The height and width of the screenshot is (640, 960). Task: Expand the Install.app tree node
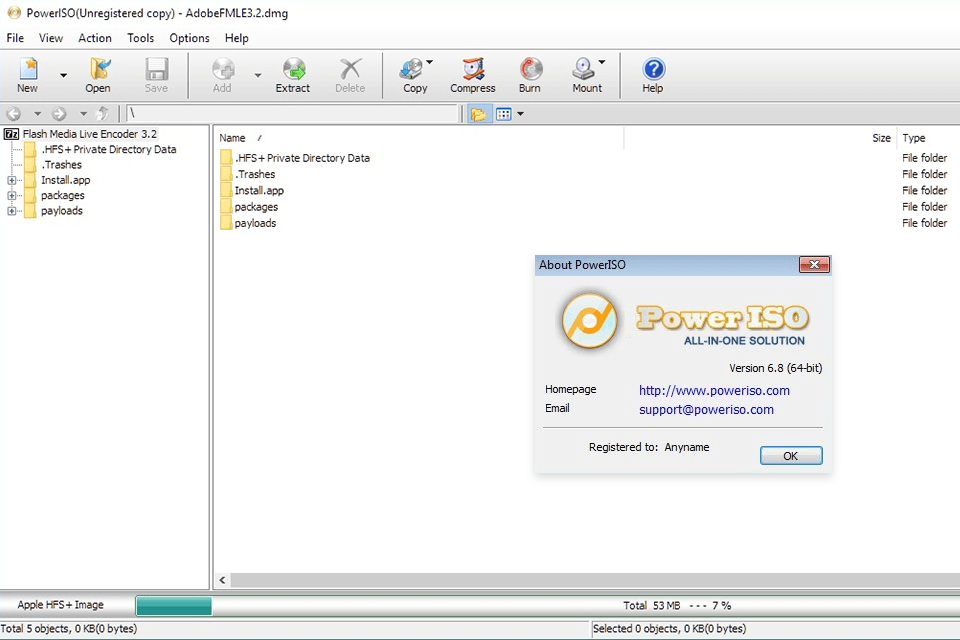point(12,181)
